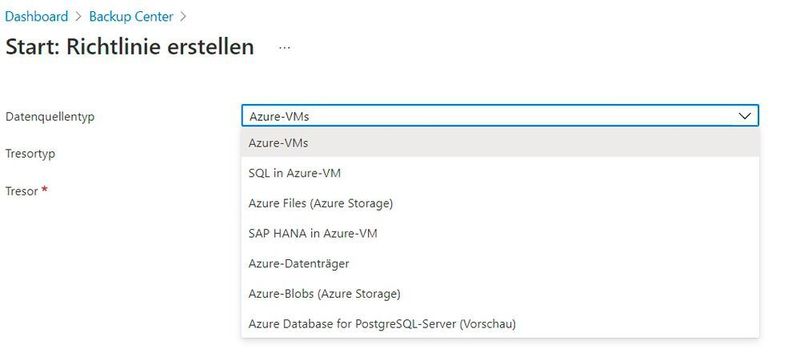Select SQL in Azure-VM option
The height and width of the screenshot is (361, 800).
(500, 173)
